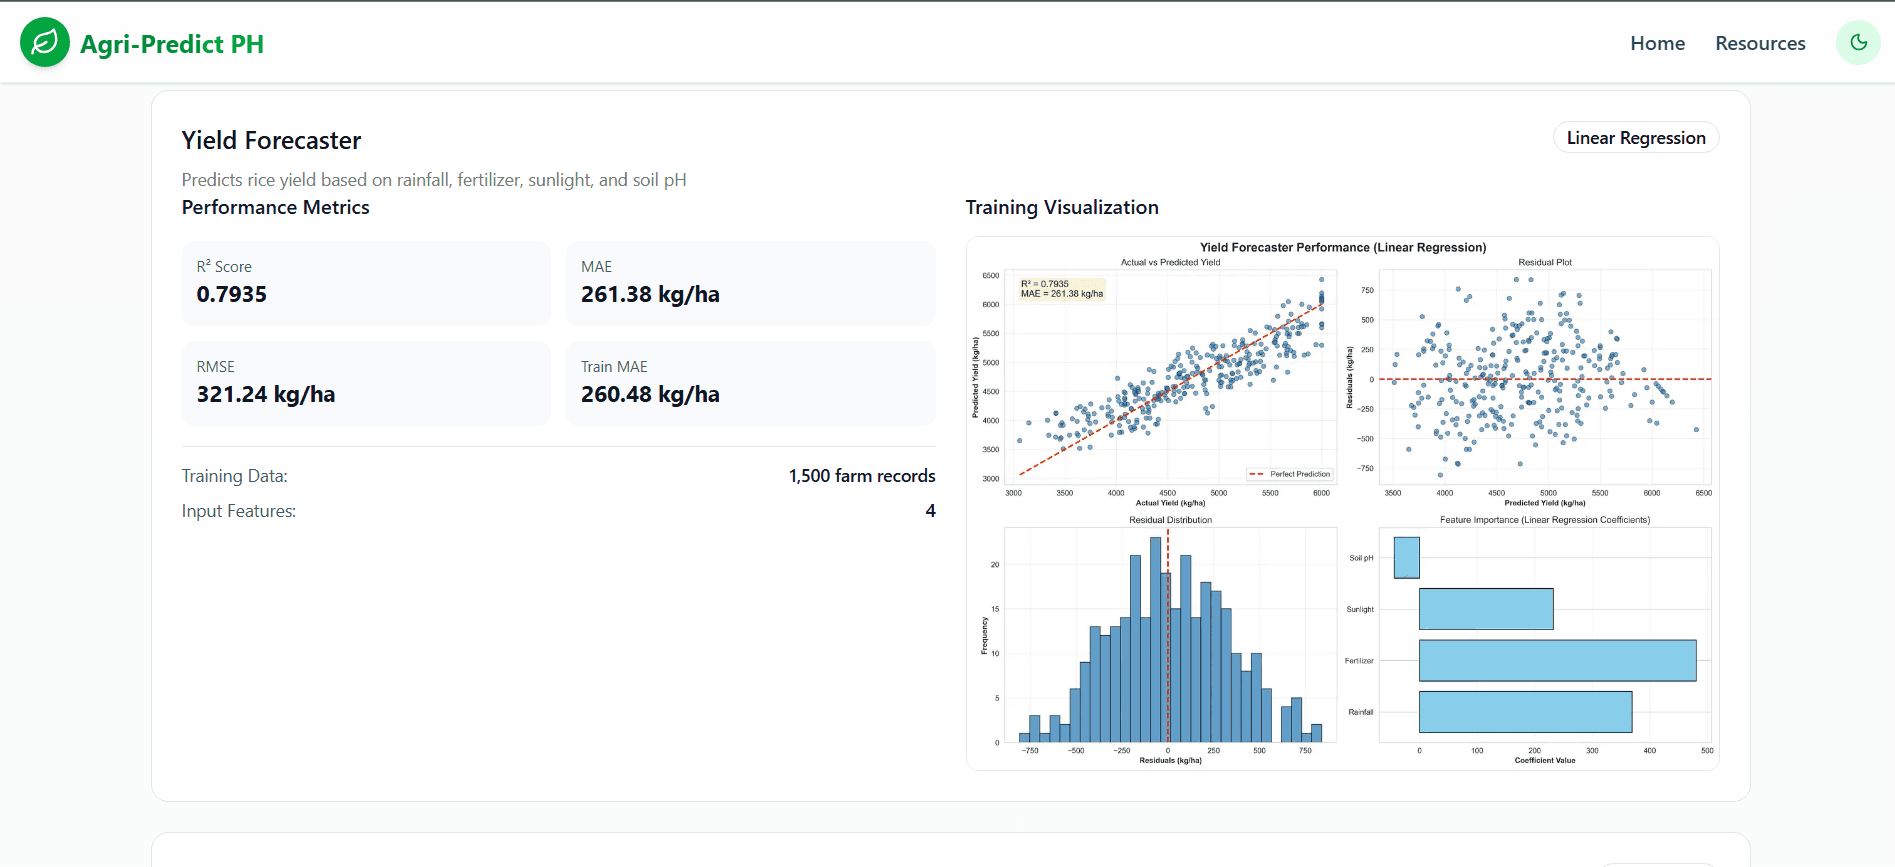1895x867 pixels.
Task: Click the Training Visualization heading
Action: [1062, 207]
